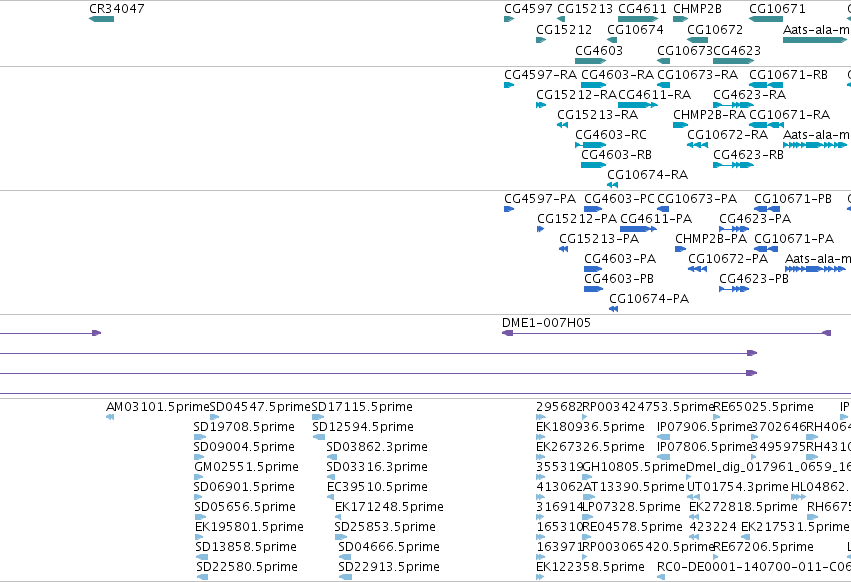Select the CG15213-PA protein label
Viewport: 851px width, 582px height.
599,239
